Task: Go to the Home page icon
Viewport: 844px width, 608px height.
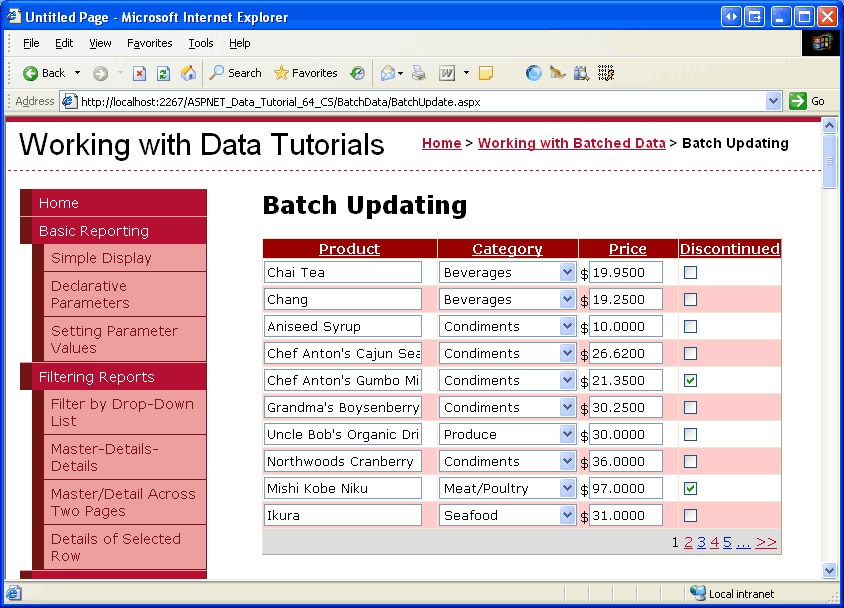Action: pyautogui.click(x=187, y=73)
